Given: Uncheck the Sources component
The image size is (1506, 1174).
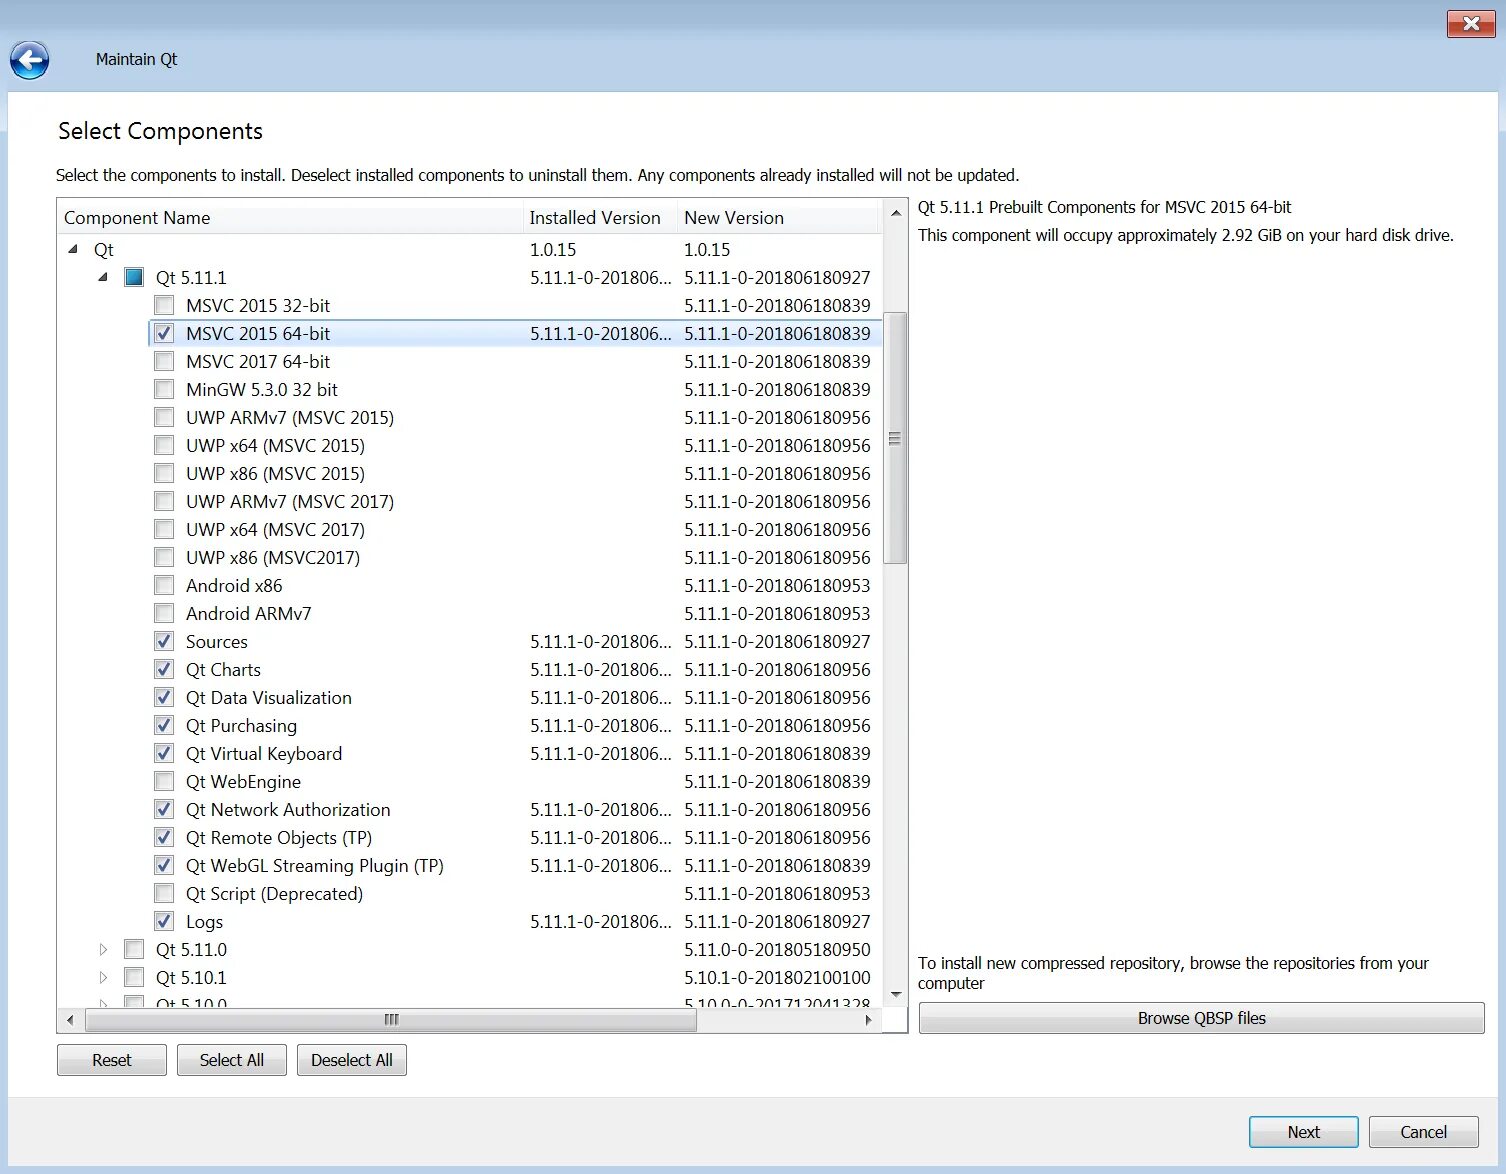Looking at the screenshot, I should pos(164,641).
